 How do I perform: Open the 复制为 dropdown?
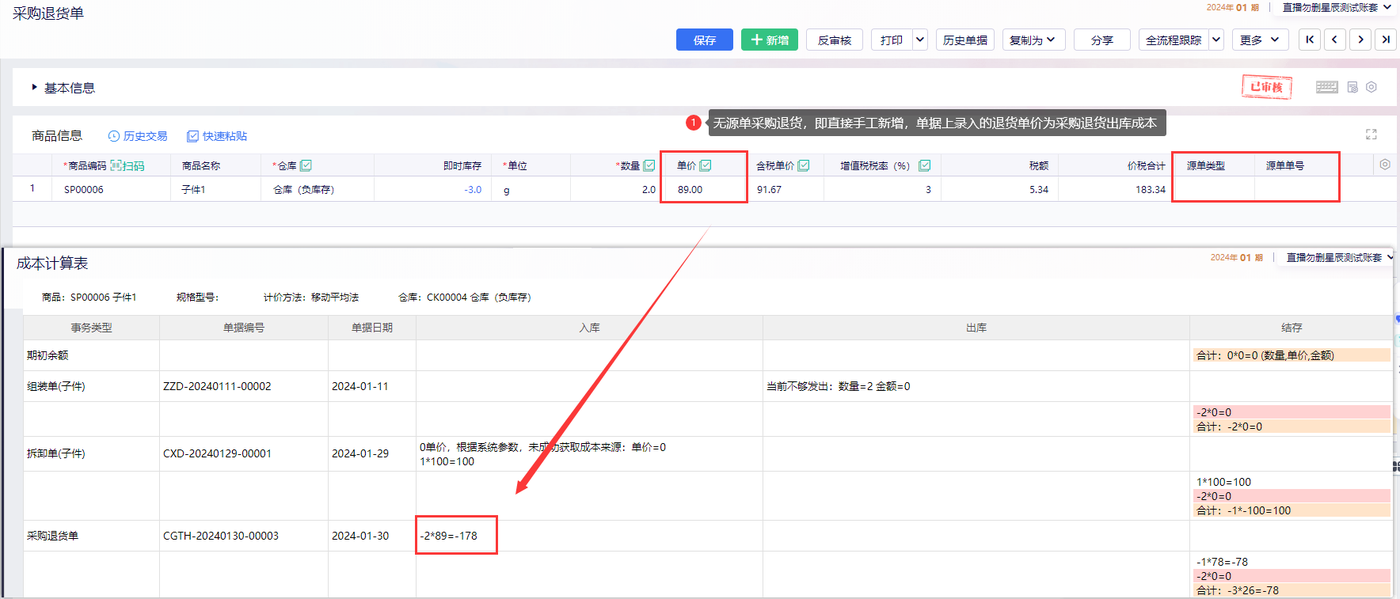(1034, 40)
